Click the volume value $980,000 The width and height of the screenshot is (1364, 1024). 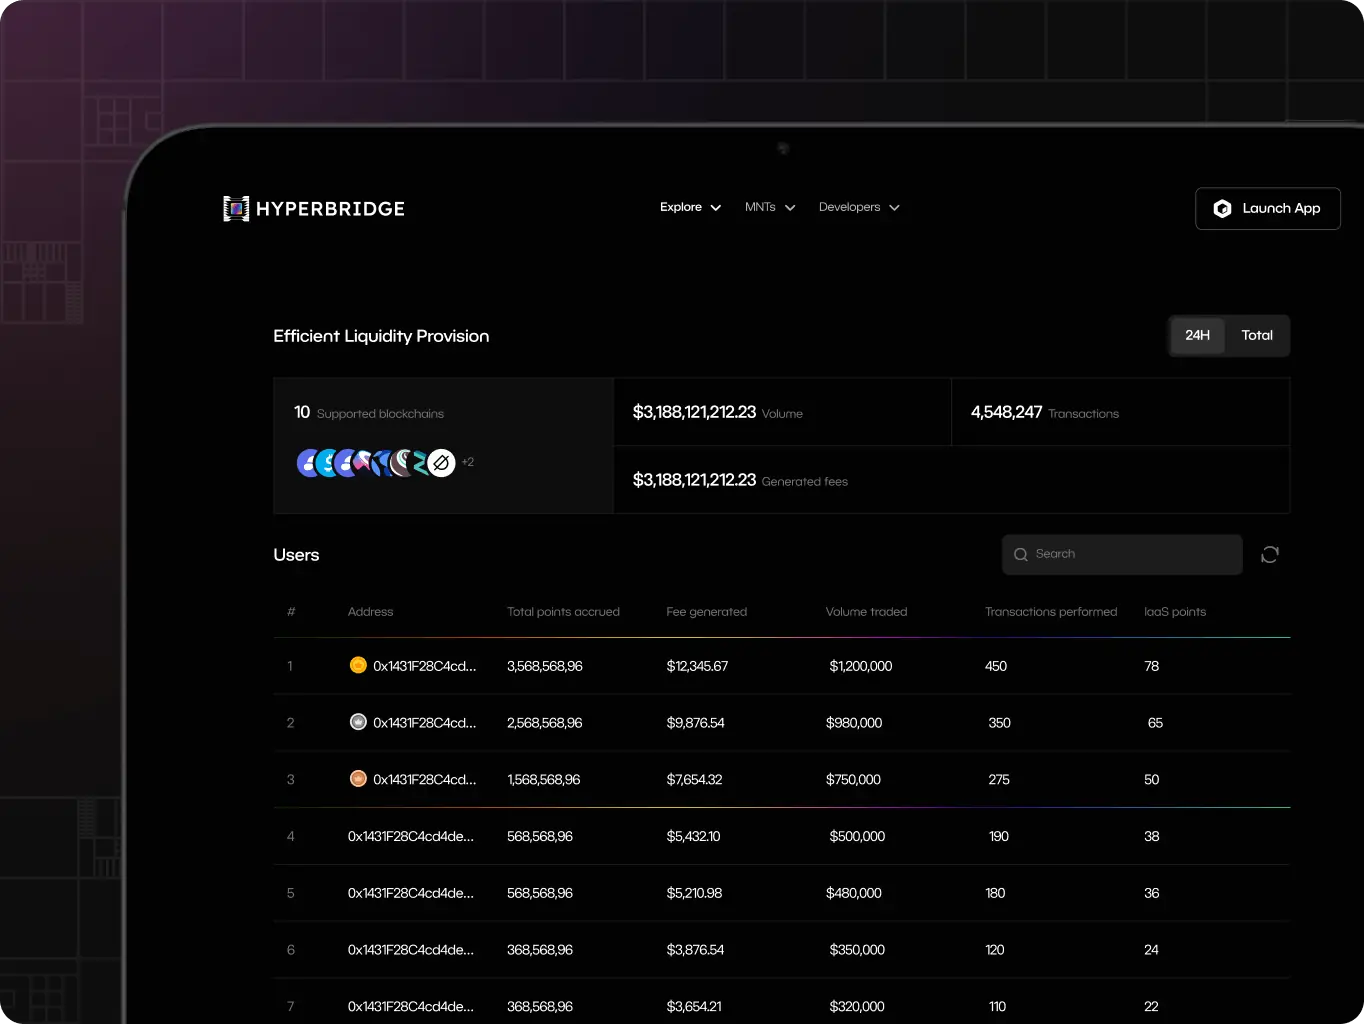coord(854,722)
